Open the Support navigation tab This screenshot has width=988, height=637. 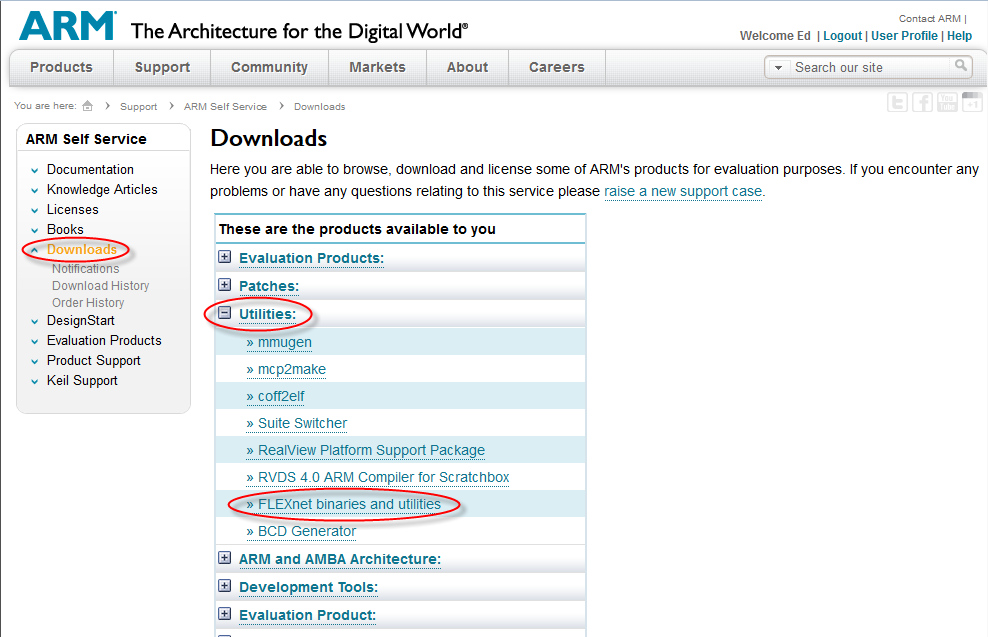162,67
